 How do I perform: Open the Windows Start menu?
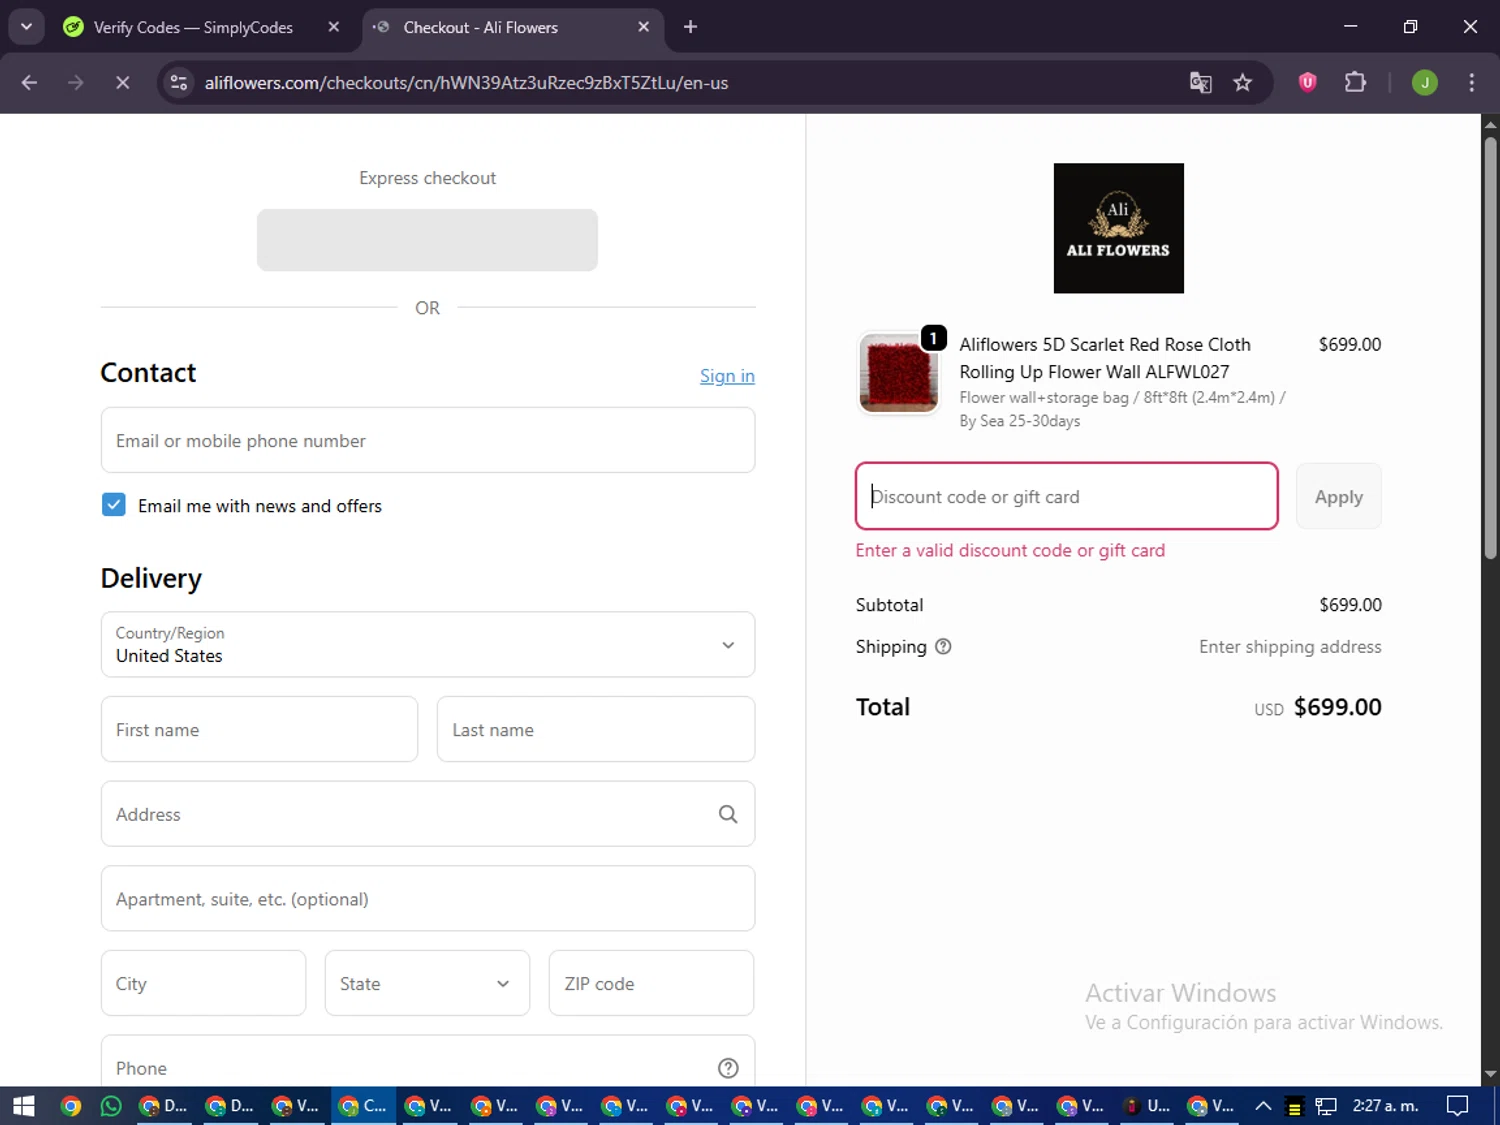click(x=23, y=1106)
